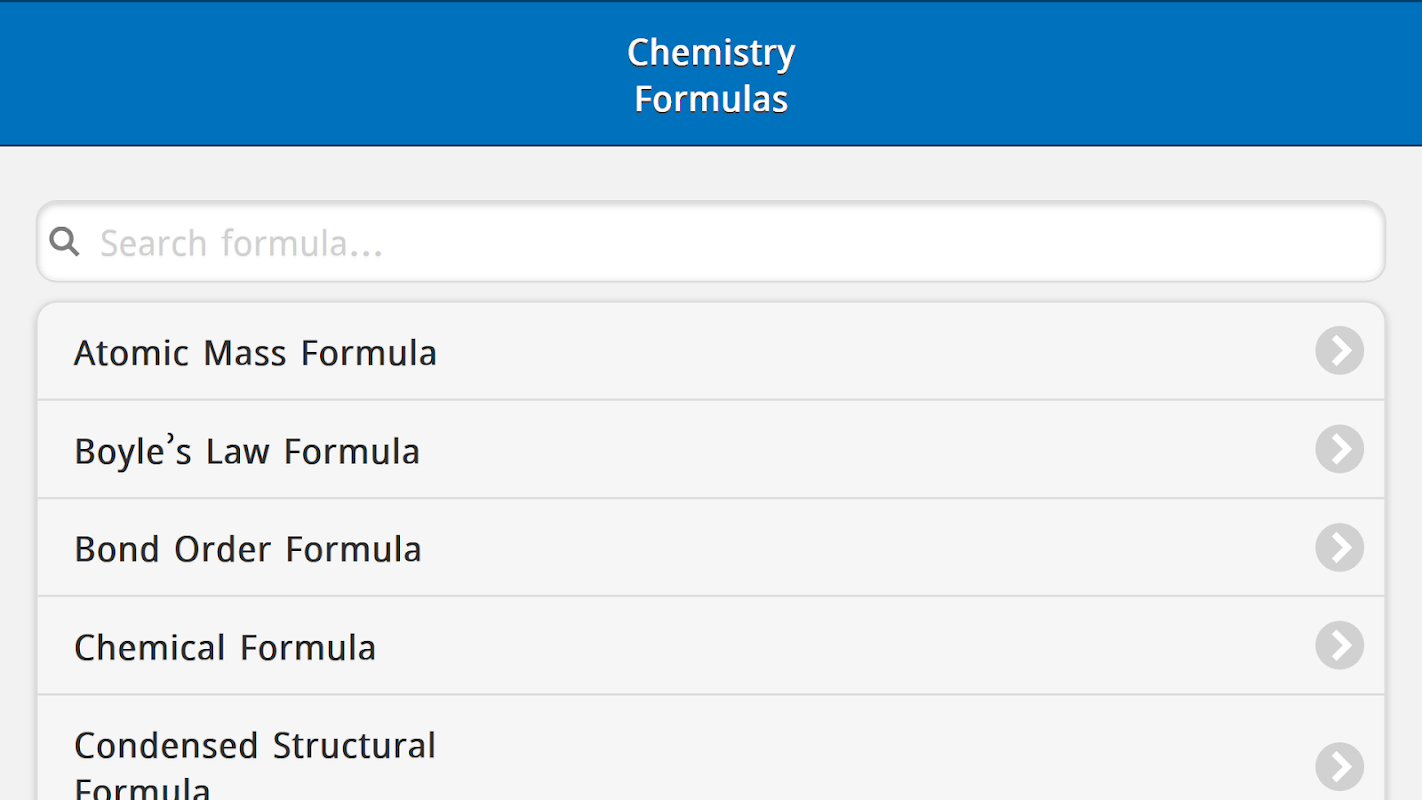The width and height of the screenshot is (1422, 800).
Task: Open the Atomic Mass Formula entry
Action: pyautogui.click(x=255, y=353)
